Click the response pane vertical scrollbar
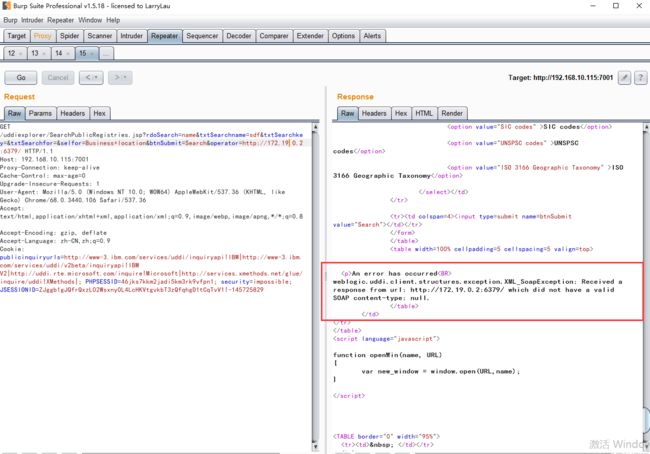650x454 pixels. pos(647,286)
